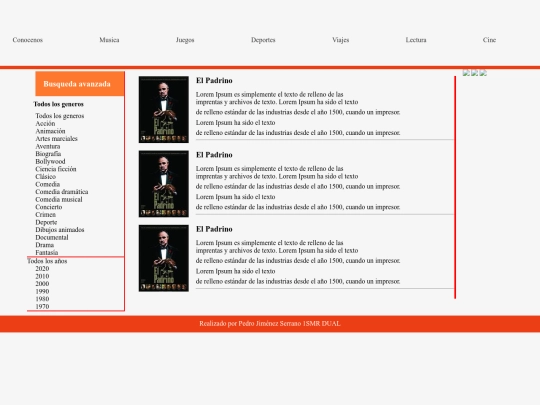
Task: Pick 'Artes marciales' in genre list
Action: 56,138
